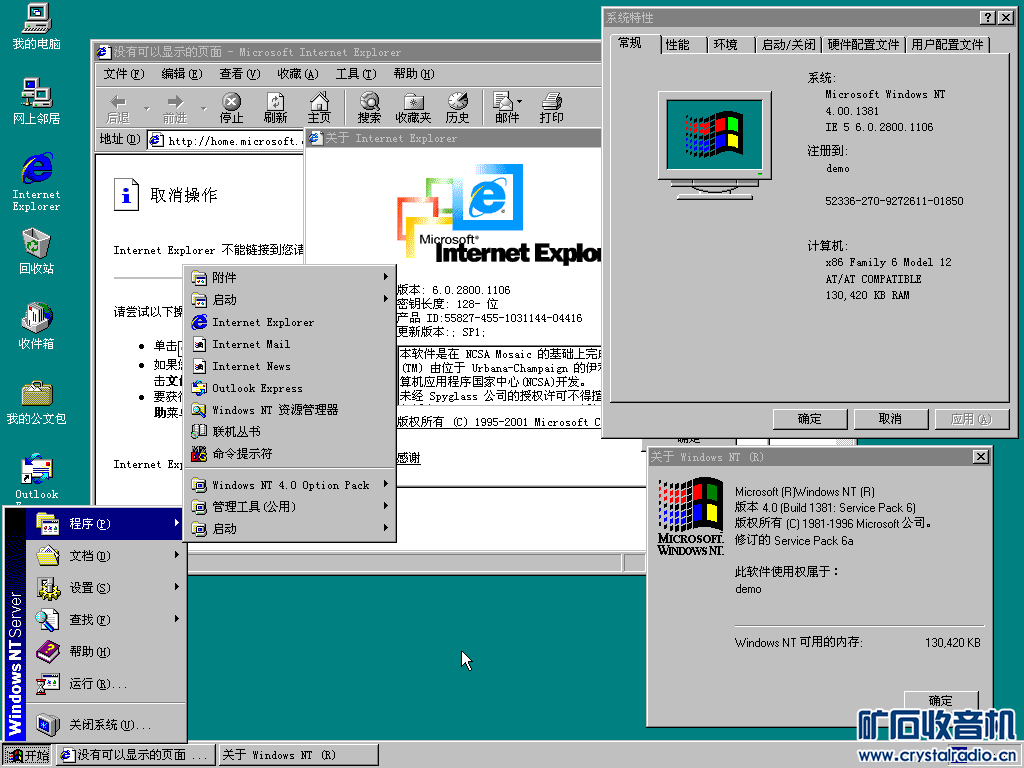Open Windows NT 资源管理器
Image resolution: width=1024 pixels, height=768 pixels.
[x=291, y=410]
